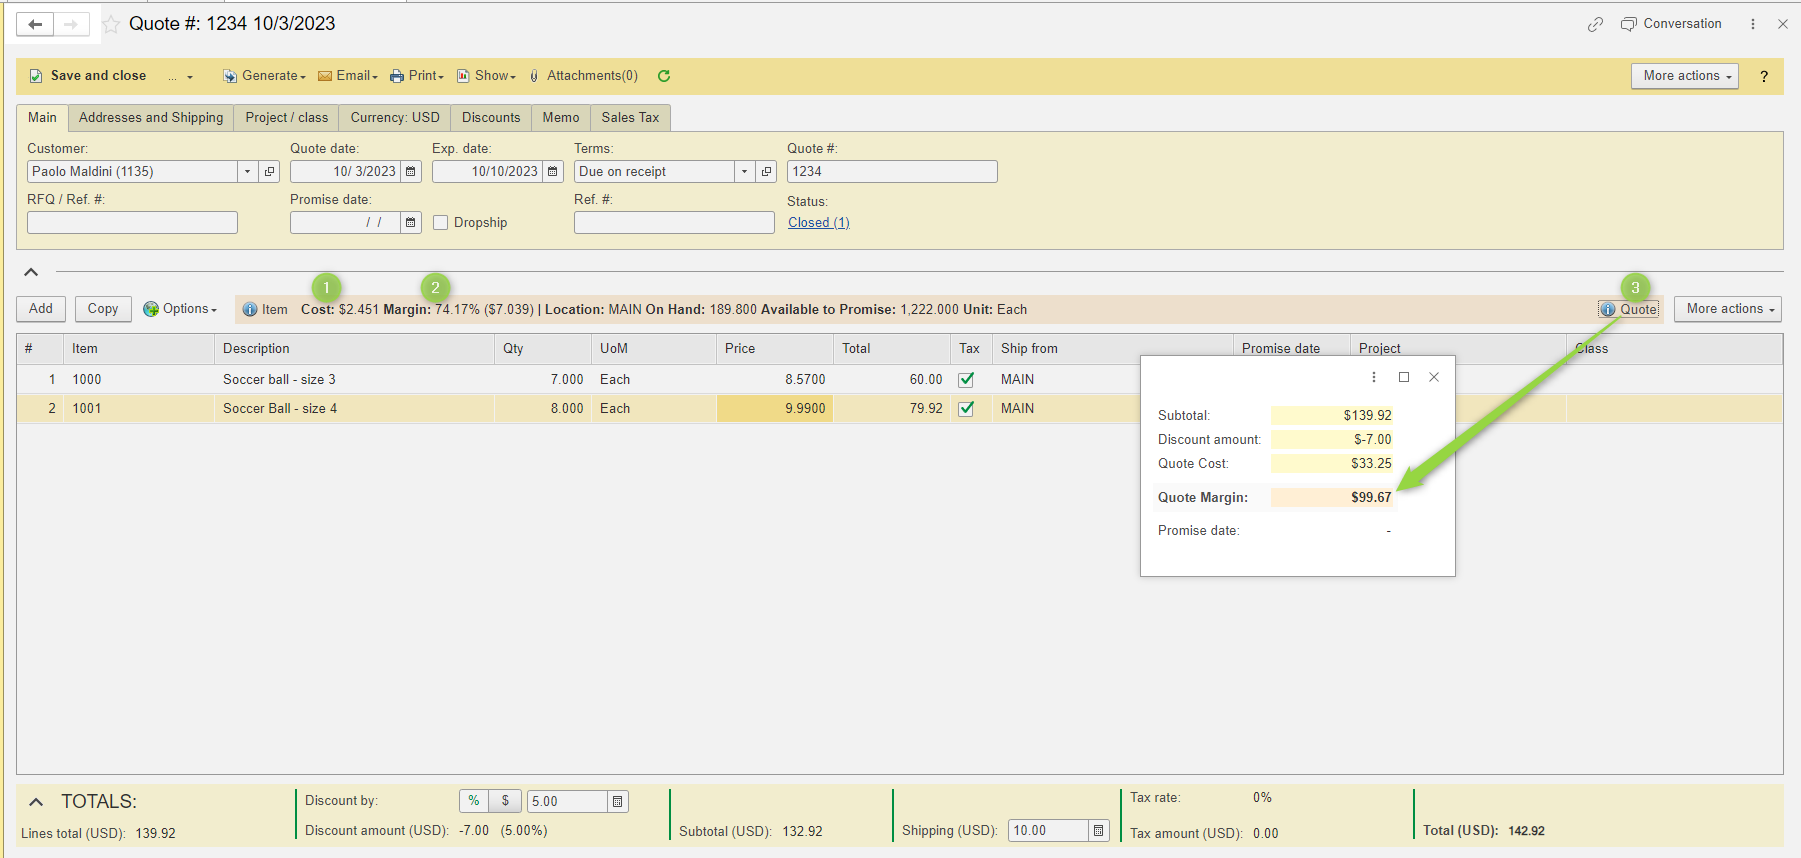Screen dimensions: 1801x858
Task: Click the item 1001 cell
Action: pos(139,409)
